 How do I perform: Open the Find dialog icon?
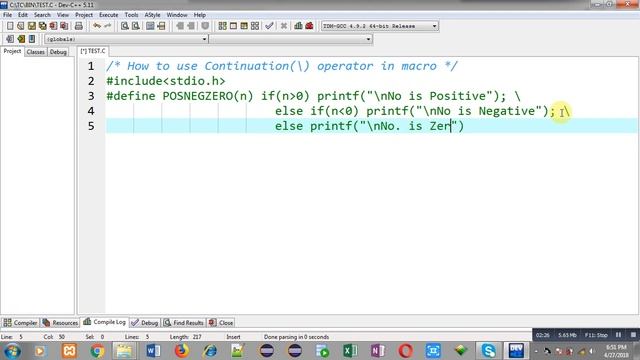click(x=124, y=26)
